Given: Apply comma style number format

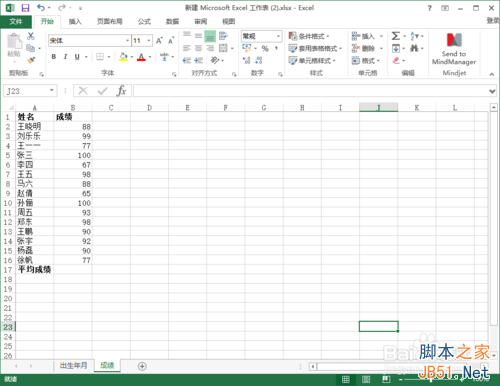Looking at the screenshot, I should point(276,49).
